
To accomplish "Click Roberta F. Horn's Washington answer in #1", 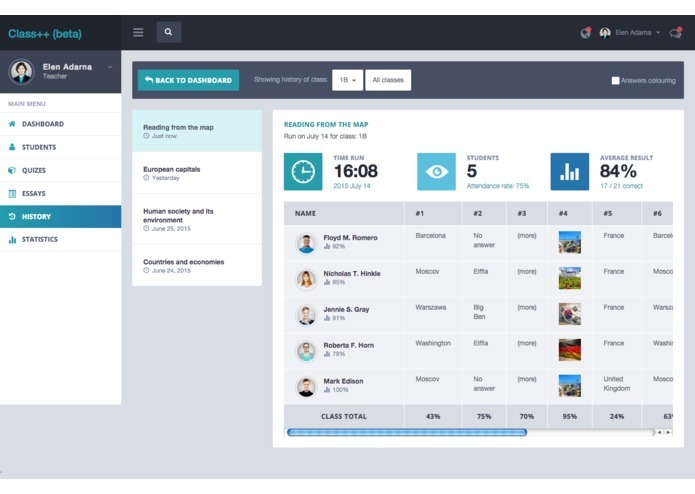I will [x=433, y=343].
